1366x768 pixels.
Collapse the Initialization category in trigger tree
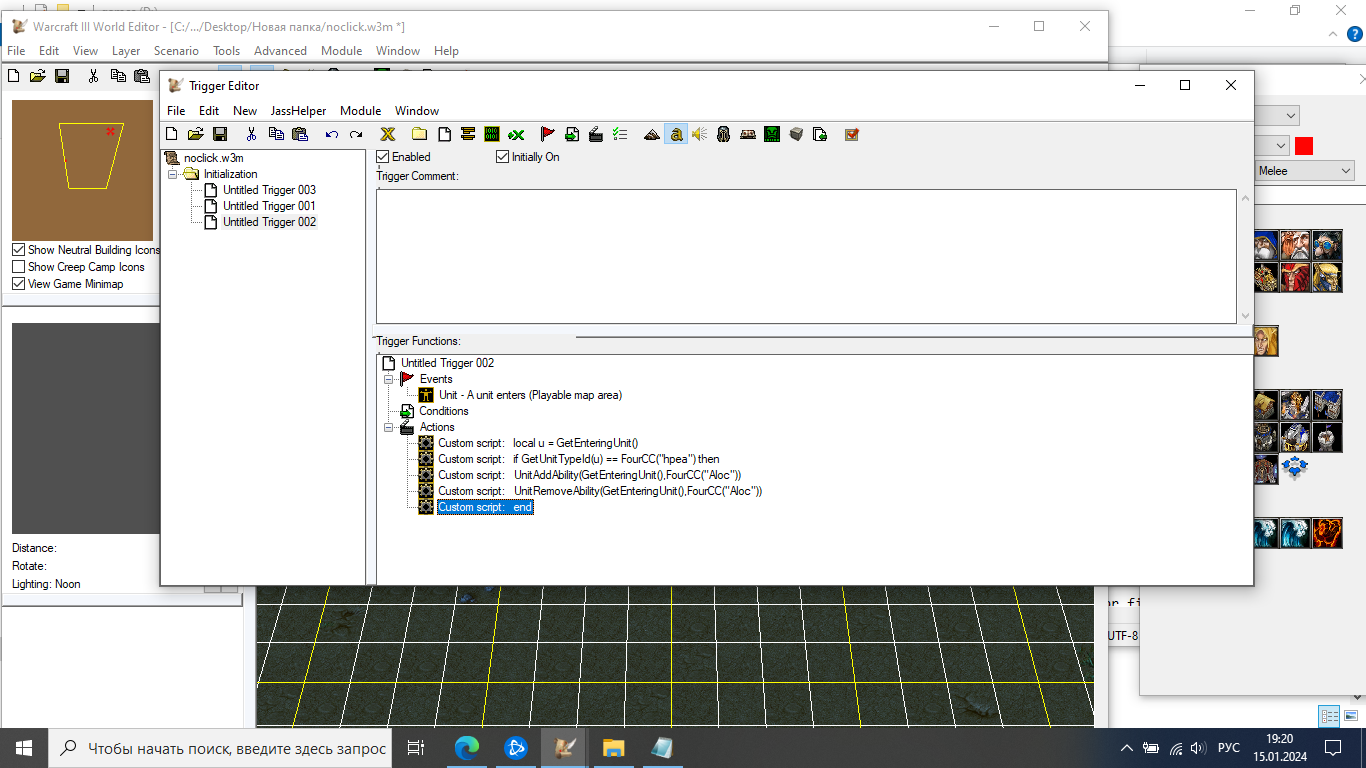pos(172,174)
